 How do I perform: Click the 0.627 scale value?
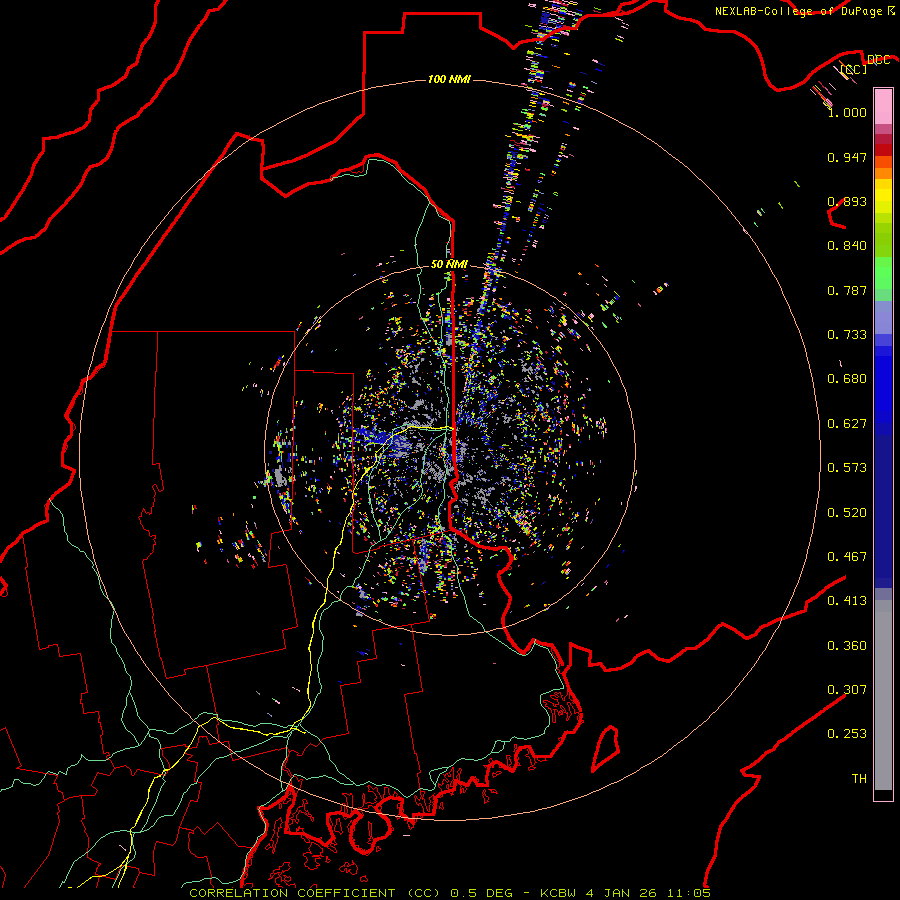click(847, 424)
